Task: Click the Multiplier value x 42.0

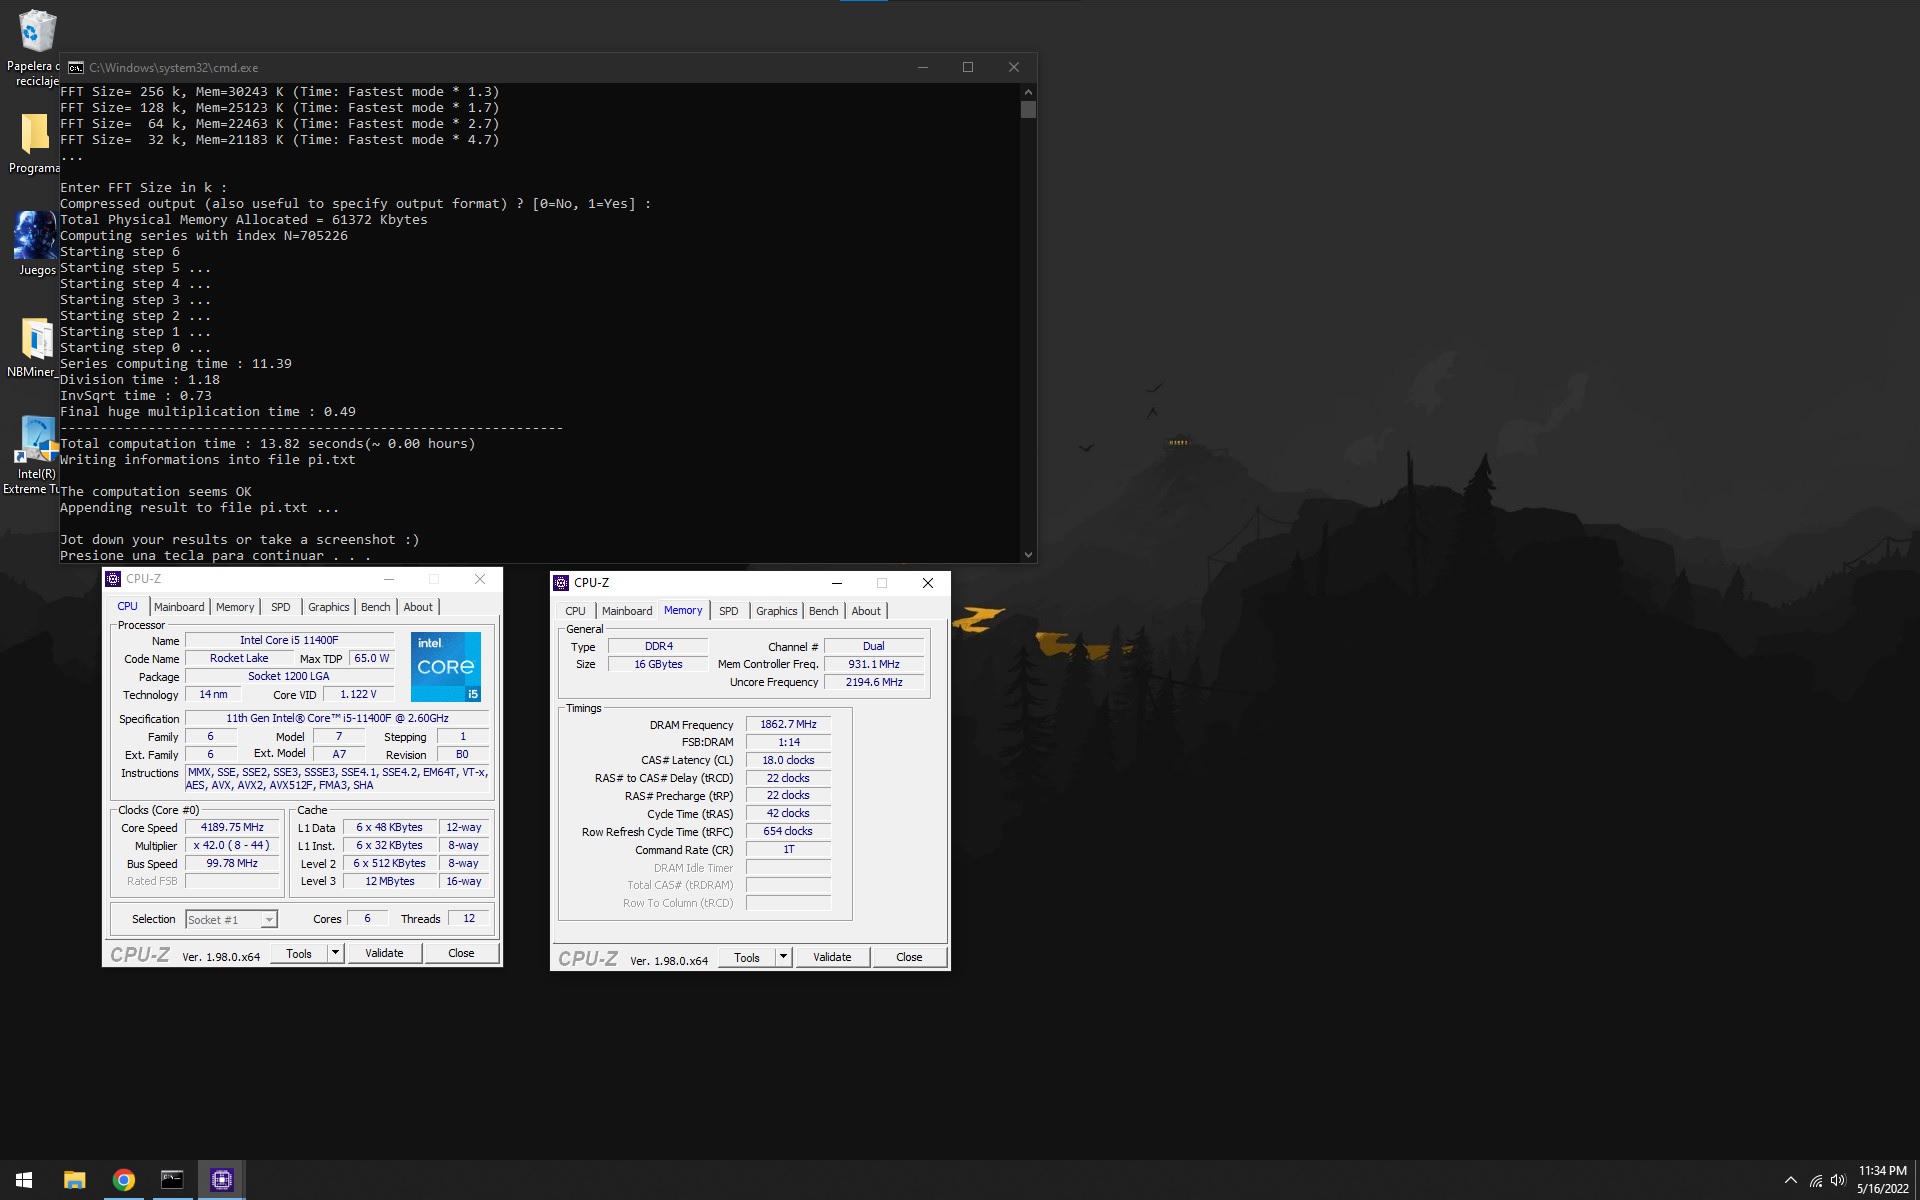Action: pyautogui.click(x=232, y=846)
